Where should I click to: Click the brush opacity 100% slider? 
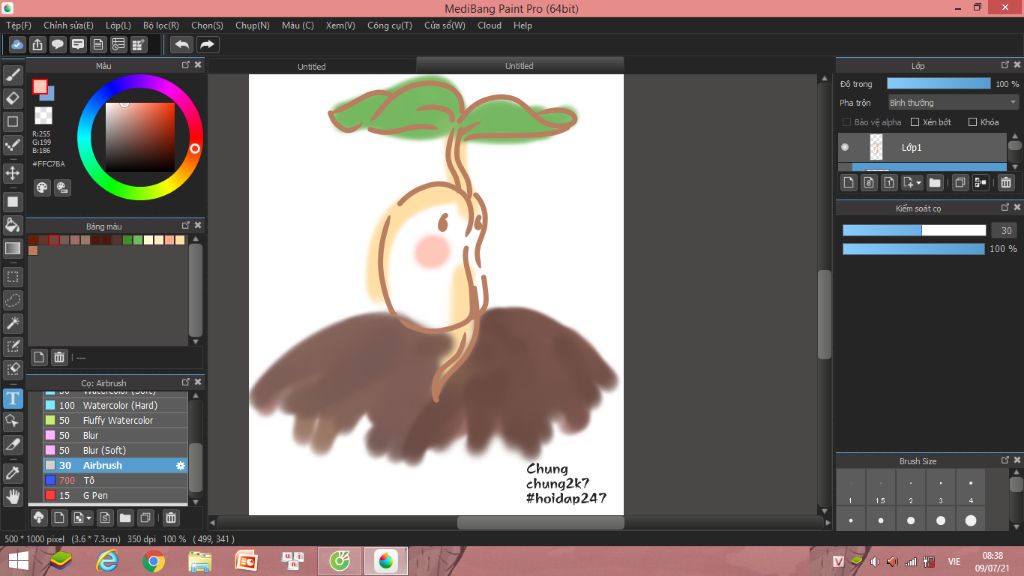[914, 249]
